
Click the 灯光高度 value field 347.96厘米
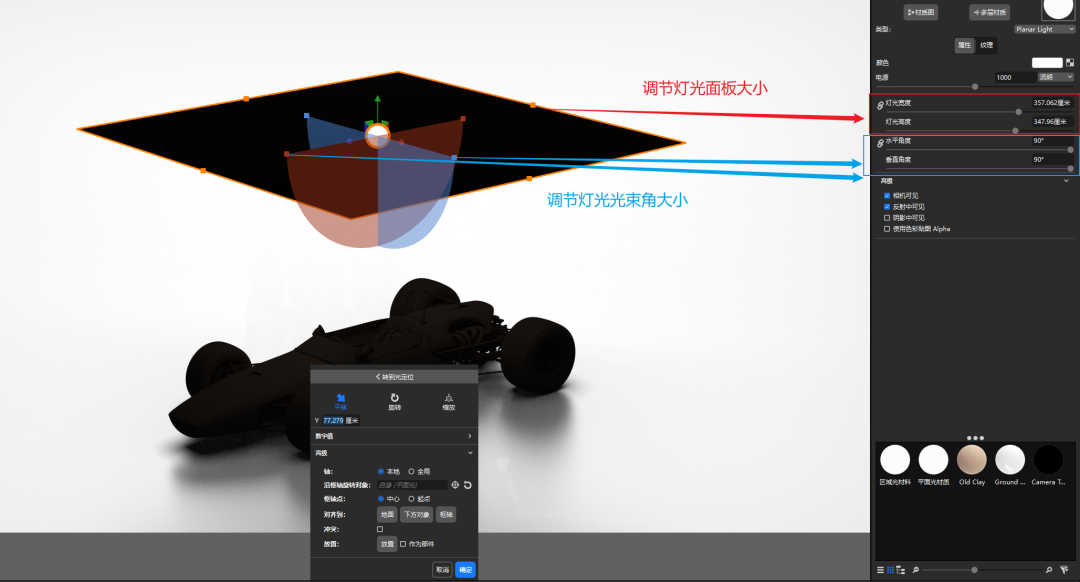click(1051, 121)
